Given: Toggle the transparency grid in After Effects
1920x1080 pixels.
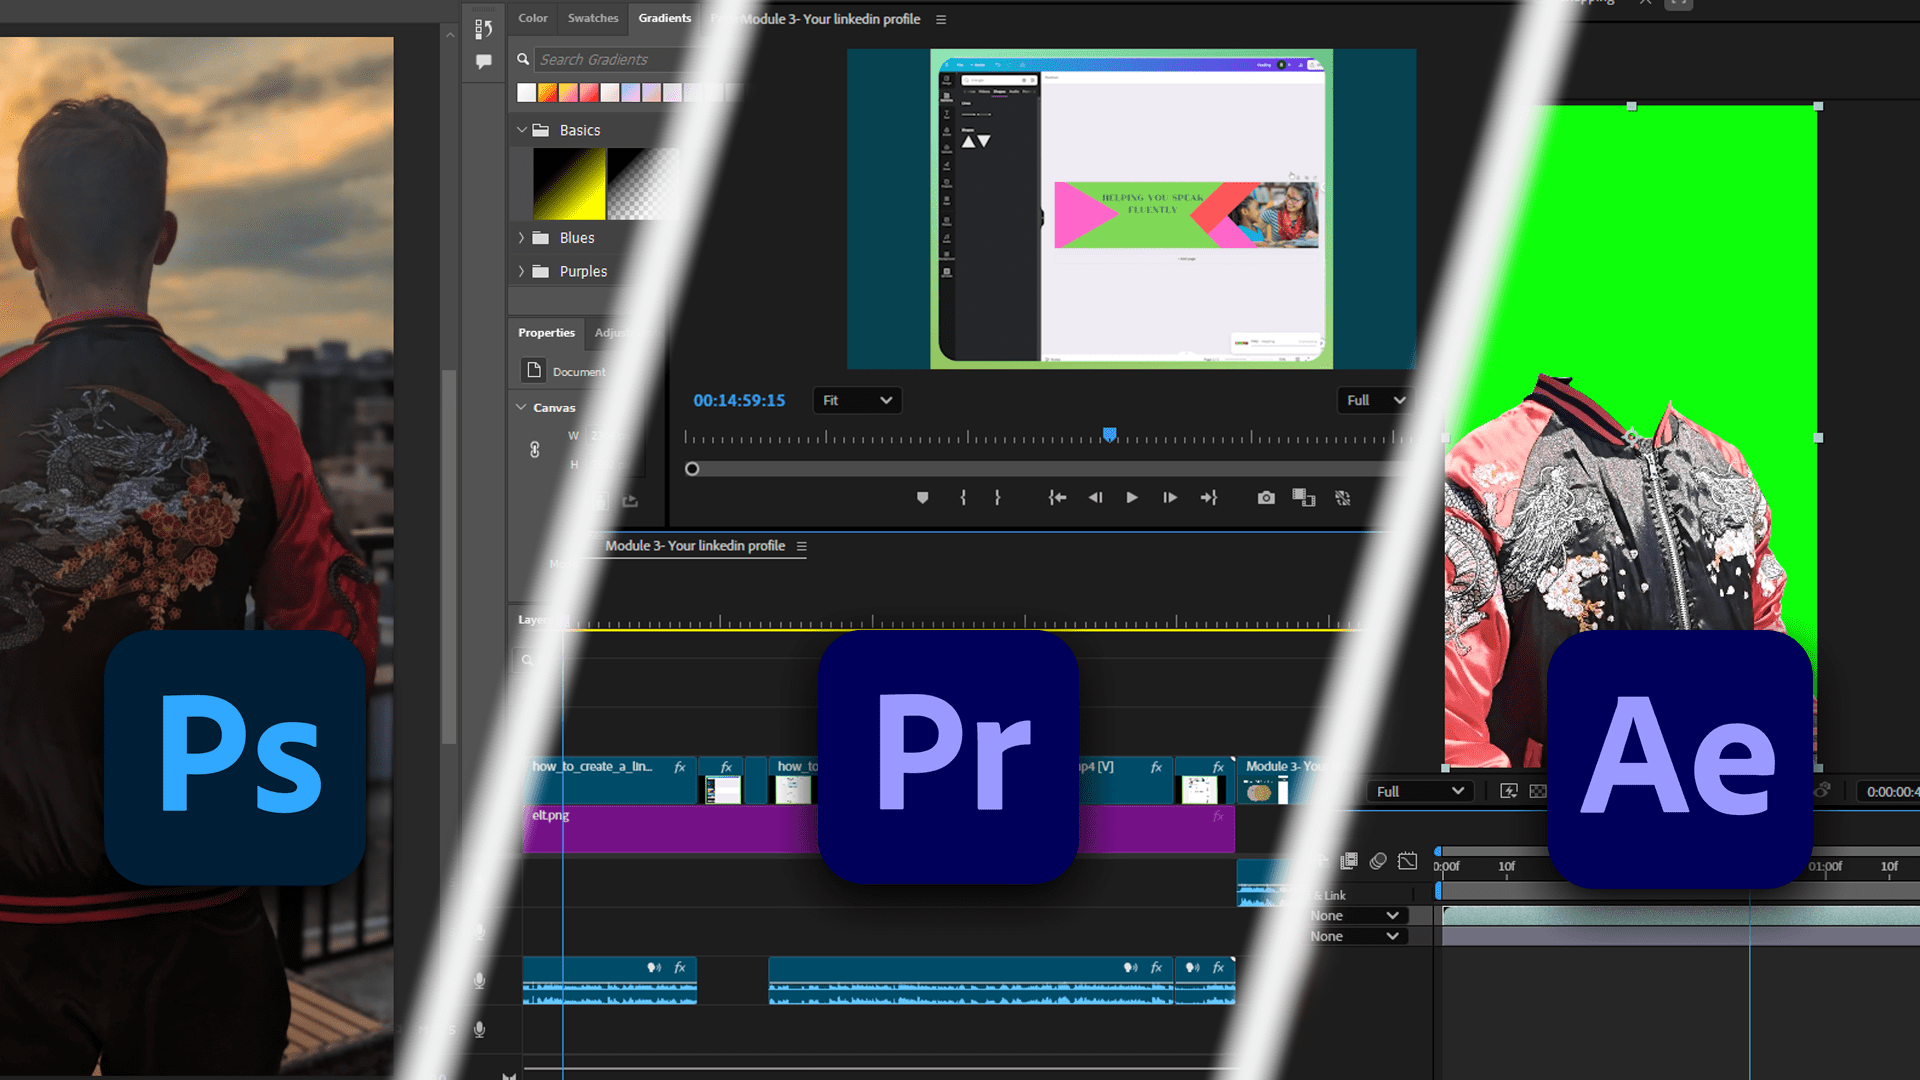Looking at the screenshot, I should coord(1538,791).
